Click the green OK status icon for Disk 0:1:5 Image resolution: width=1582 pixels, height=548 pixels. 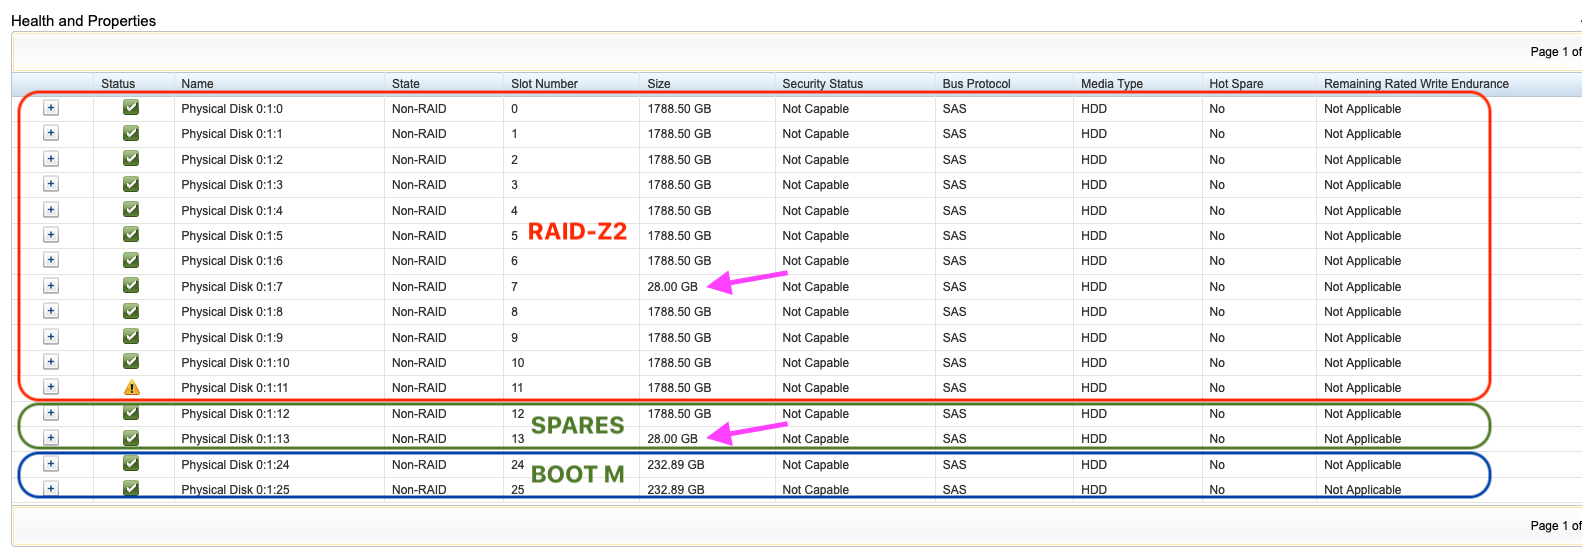131,234
